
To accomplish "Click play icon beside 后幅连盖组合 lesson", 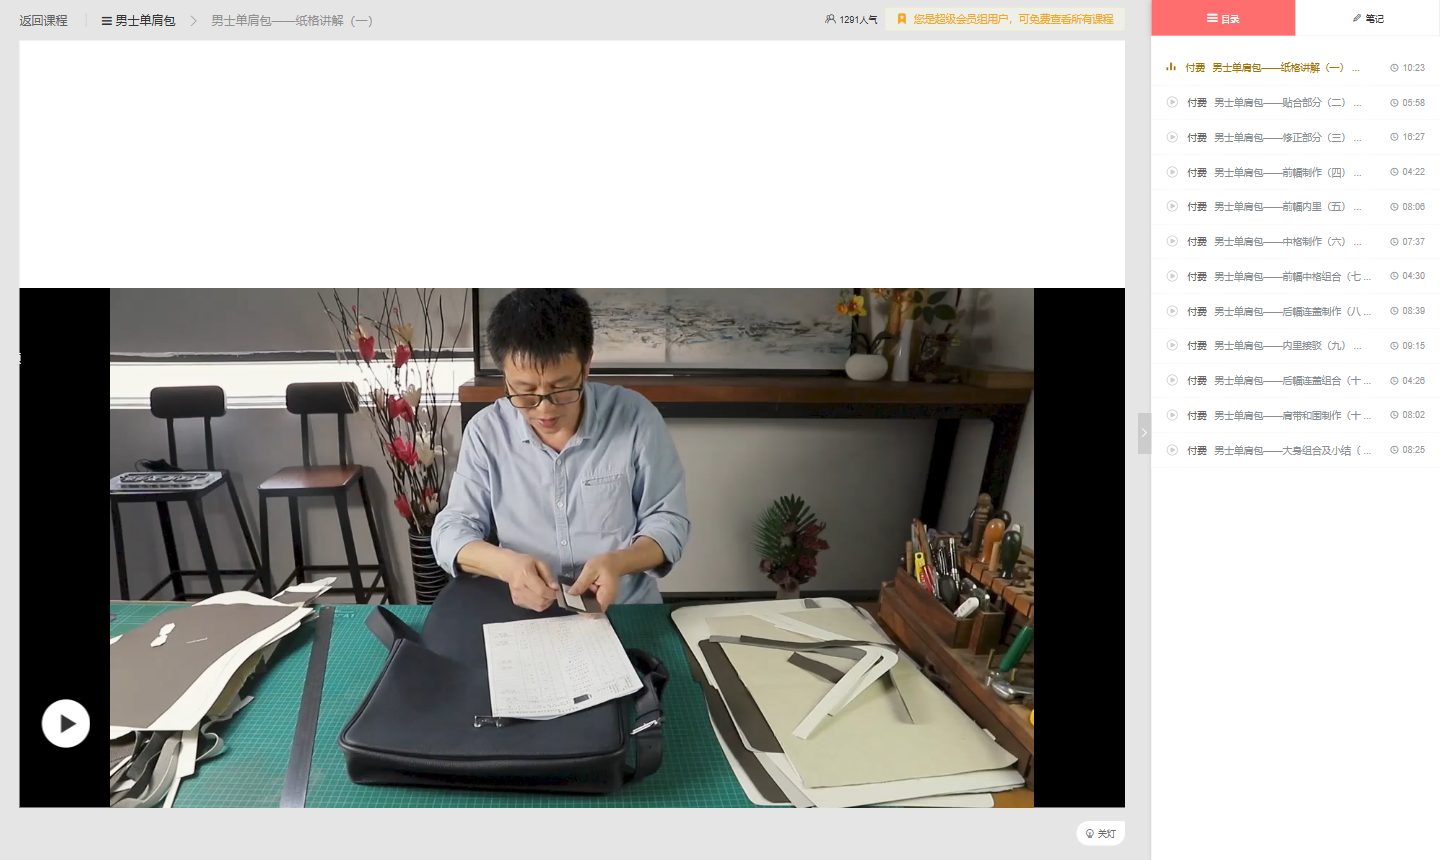I will click(x=1172, y=380).
